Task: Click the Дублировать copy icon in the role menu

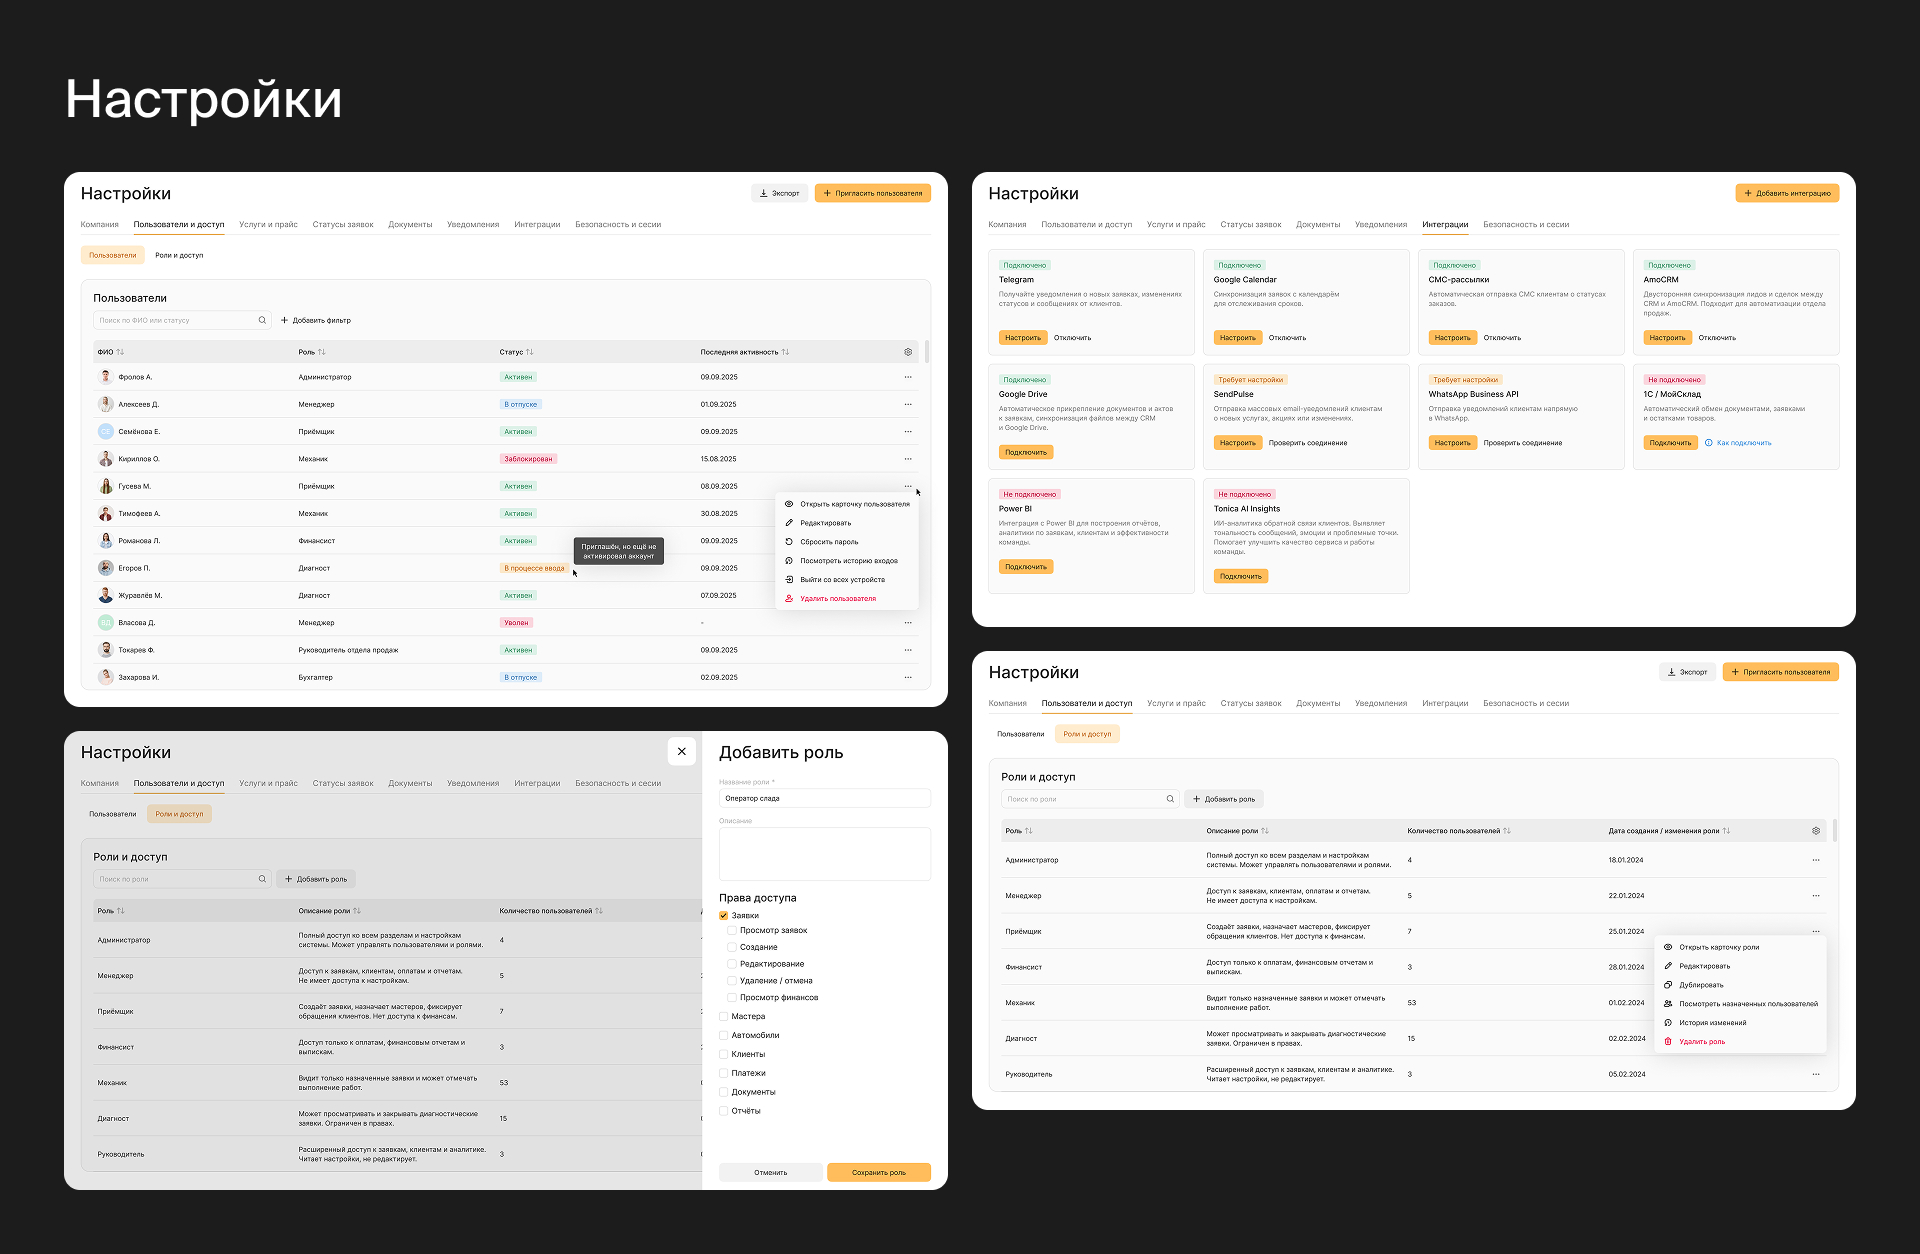Action: [1668, 985]
